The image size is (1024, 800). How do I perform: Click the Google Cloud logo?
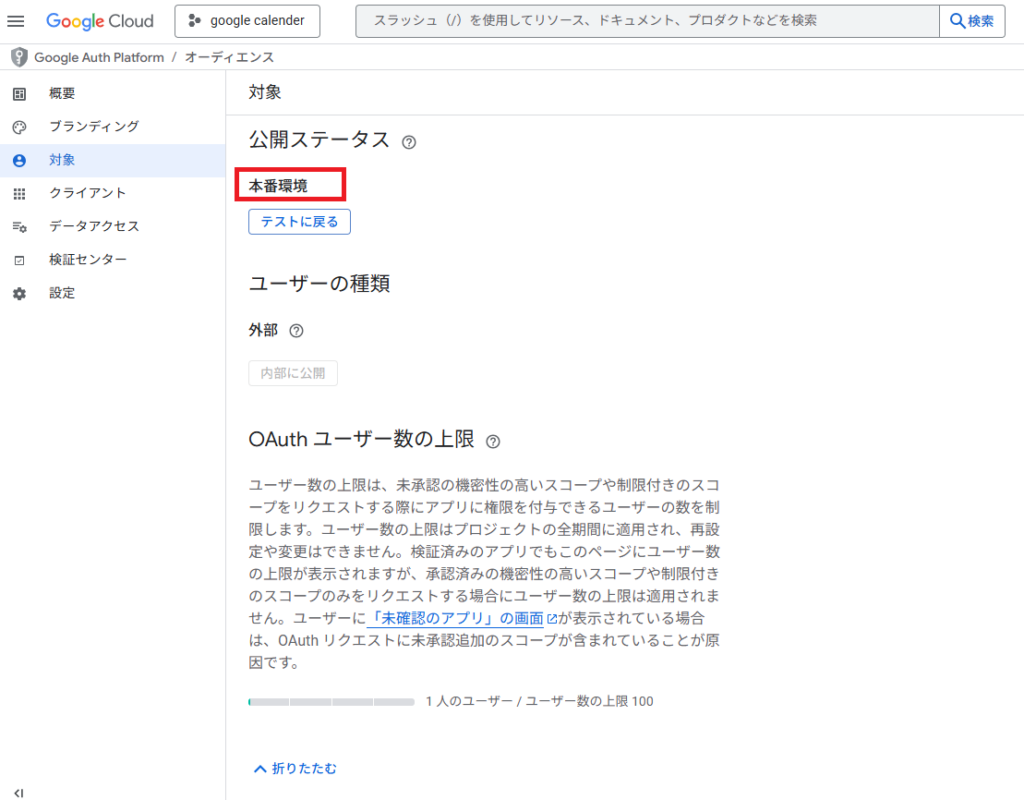tap(100, 21)
